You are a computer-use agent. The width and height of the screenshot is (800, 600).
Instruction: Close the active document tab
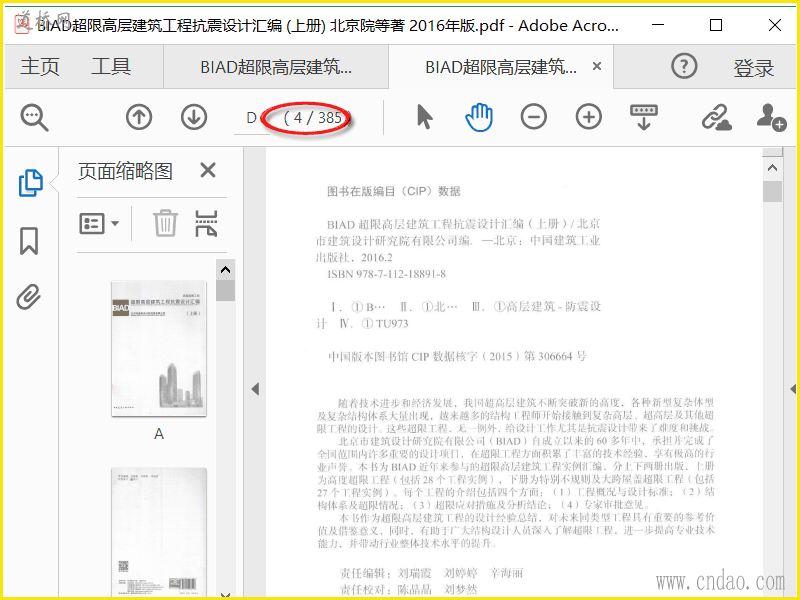pyautogui.click(x=597, y=66)
